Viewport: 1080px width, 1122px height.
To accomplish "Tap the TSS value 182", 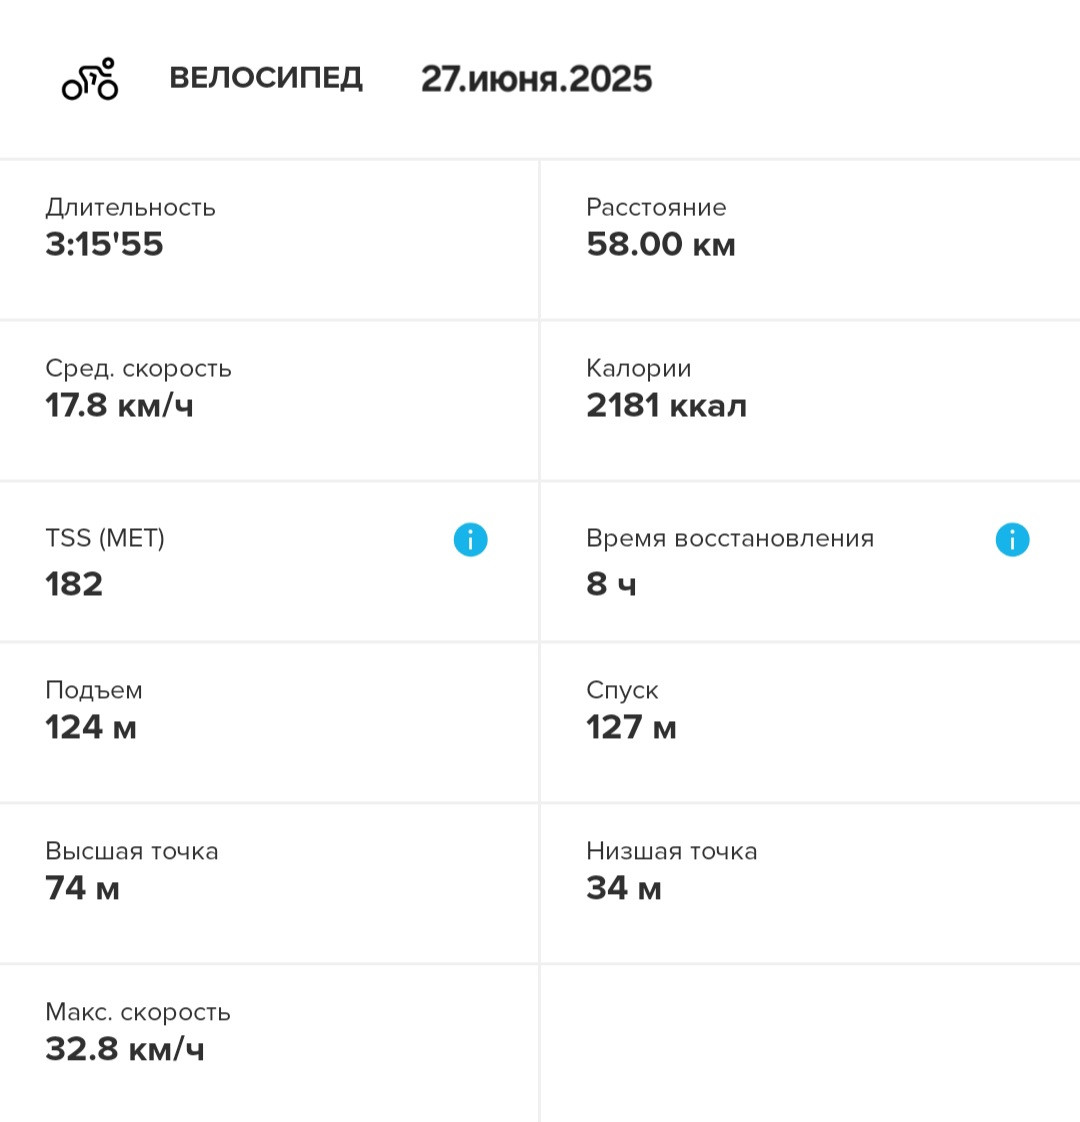I will coord(74,584).
